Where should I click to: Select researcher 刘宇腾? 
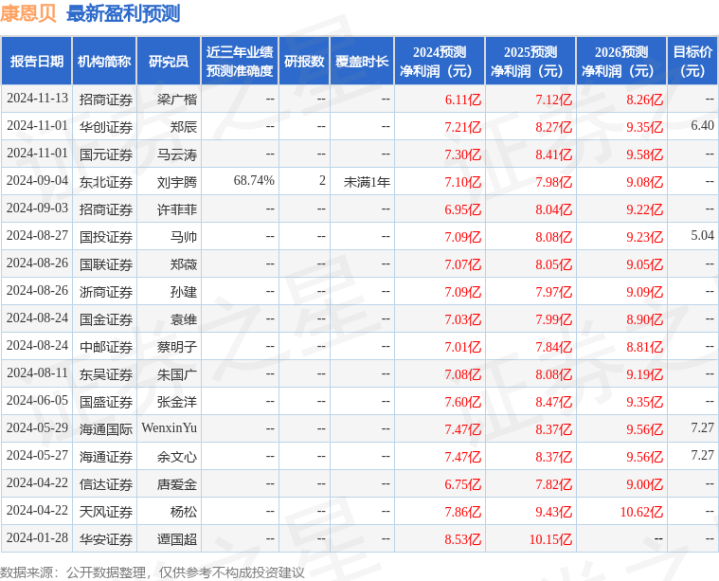[177, 182]
